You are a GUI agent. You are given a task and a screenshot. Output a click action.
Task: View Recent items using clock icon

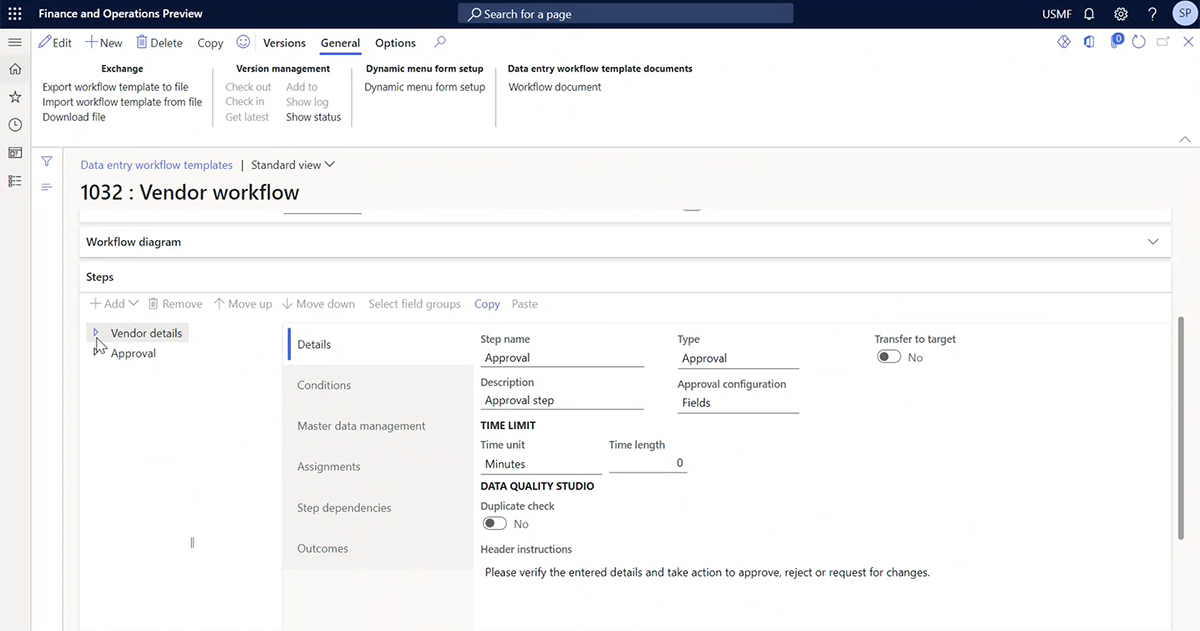[x=14, y=124]
